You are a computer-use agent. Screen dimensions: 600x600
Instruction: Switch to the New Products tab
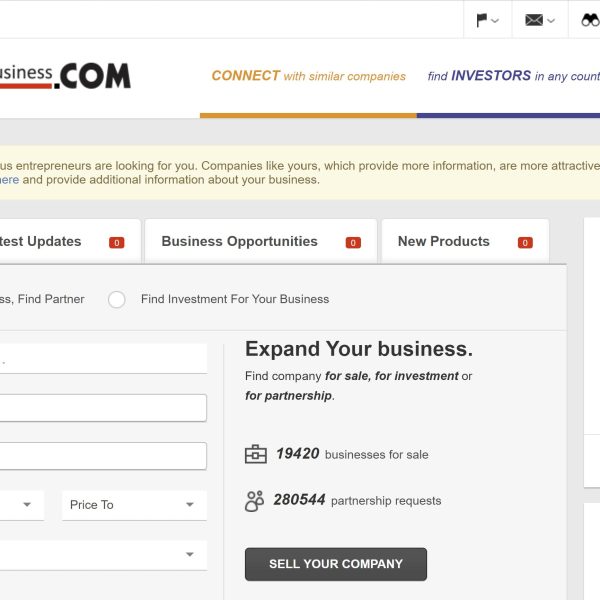pos(444,241)
